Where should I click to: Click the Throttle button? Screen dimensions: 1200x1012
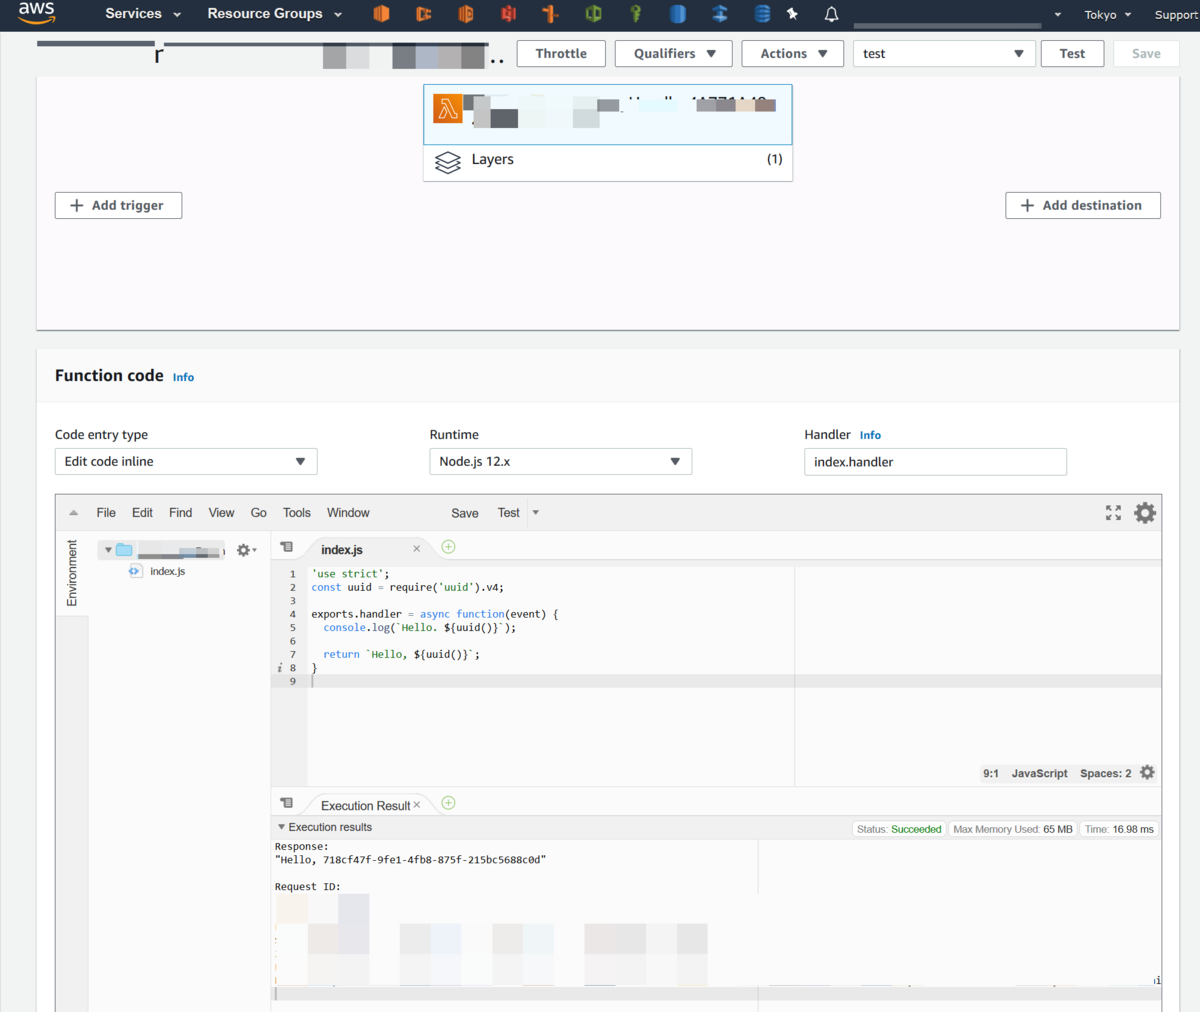pyautogui.click(x=561, y=54)
